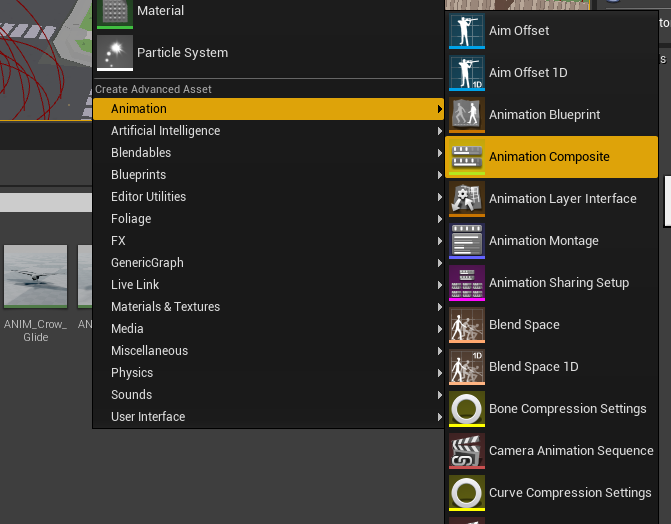Click the Material asset icon

115,14
